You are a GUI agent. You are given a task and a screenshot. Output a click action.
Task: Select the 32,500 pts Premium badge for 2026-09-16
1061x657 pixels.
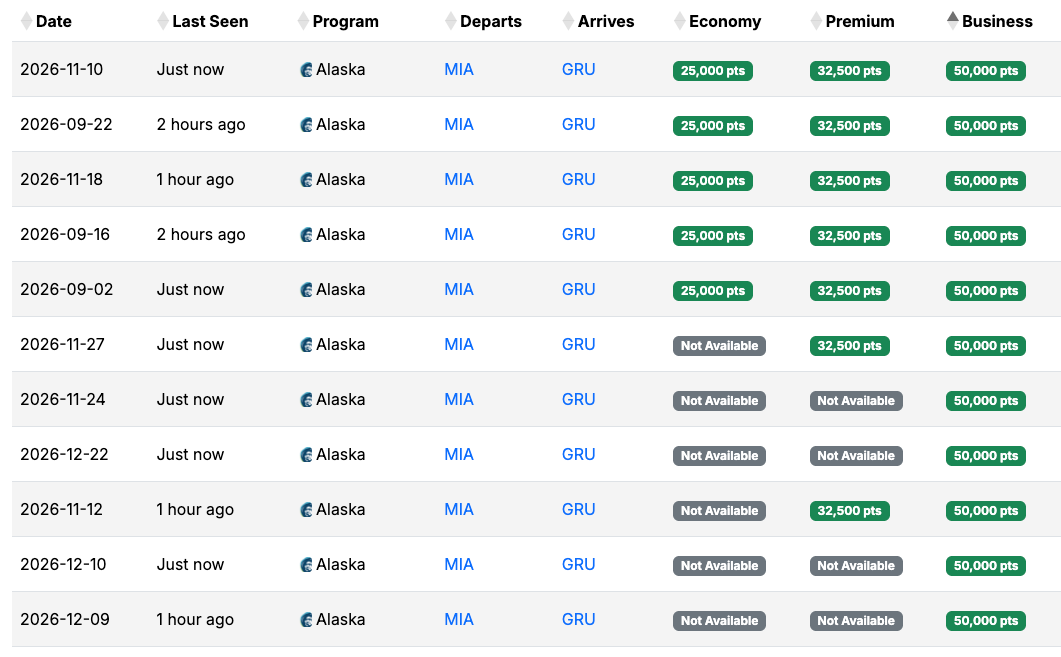coord(849,236)
